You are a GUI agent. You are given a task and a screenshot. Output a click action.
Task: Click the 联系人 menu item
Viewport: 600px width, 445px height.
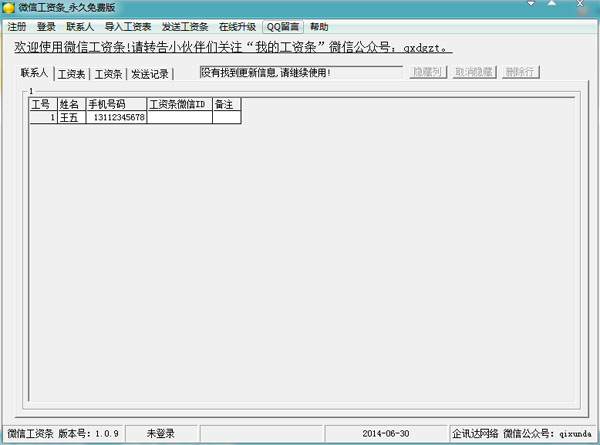click(x=80, y=27)
